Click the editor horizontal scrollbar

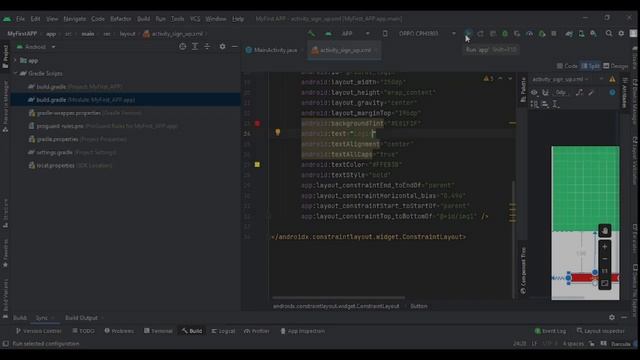[339, 298]
